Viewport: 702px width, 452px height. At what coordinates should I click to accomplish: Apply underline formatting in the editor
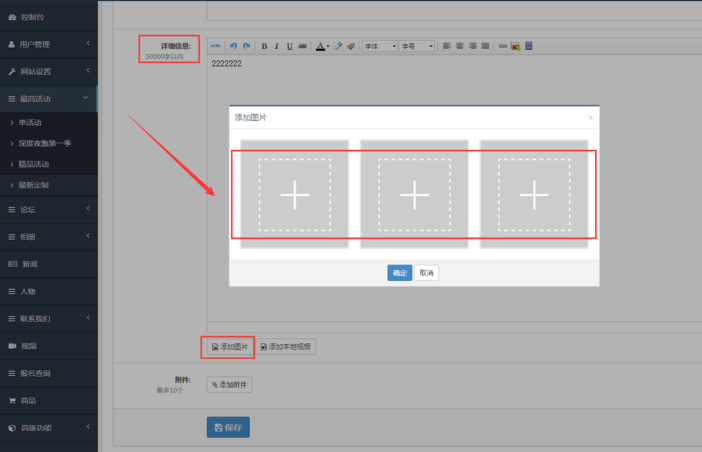click(290, 46)
